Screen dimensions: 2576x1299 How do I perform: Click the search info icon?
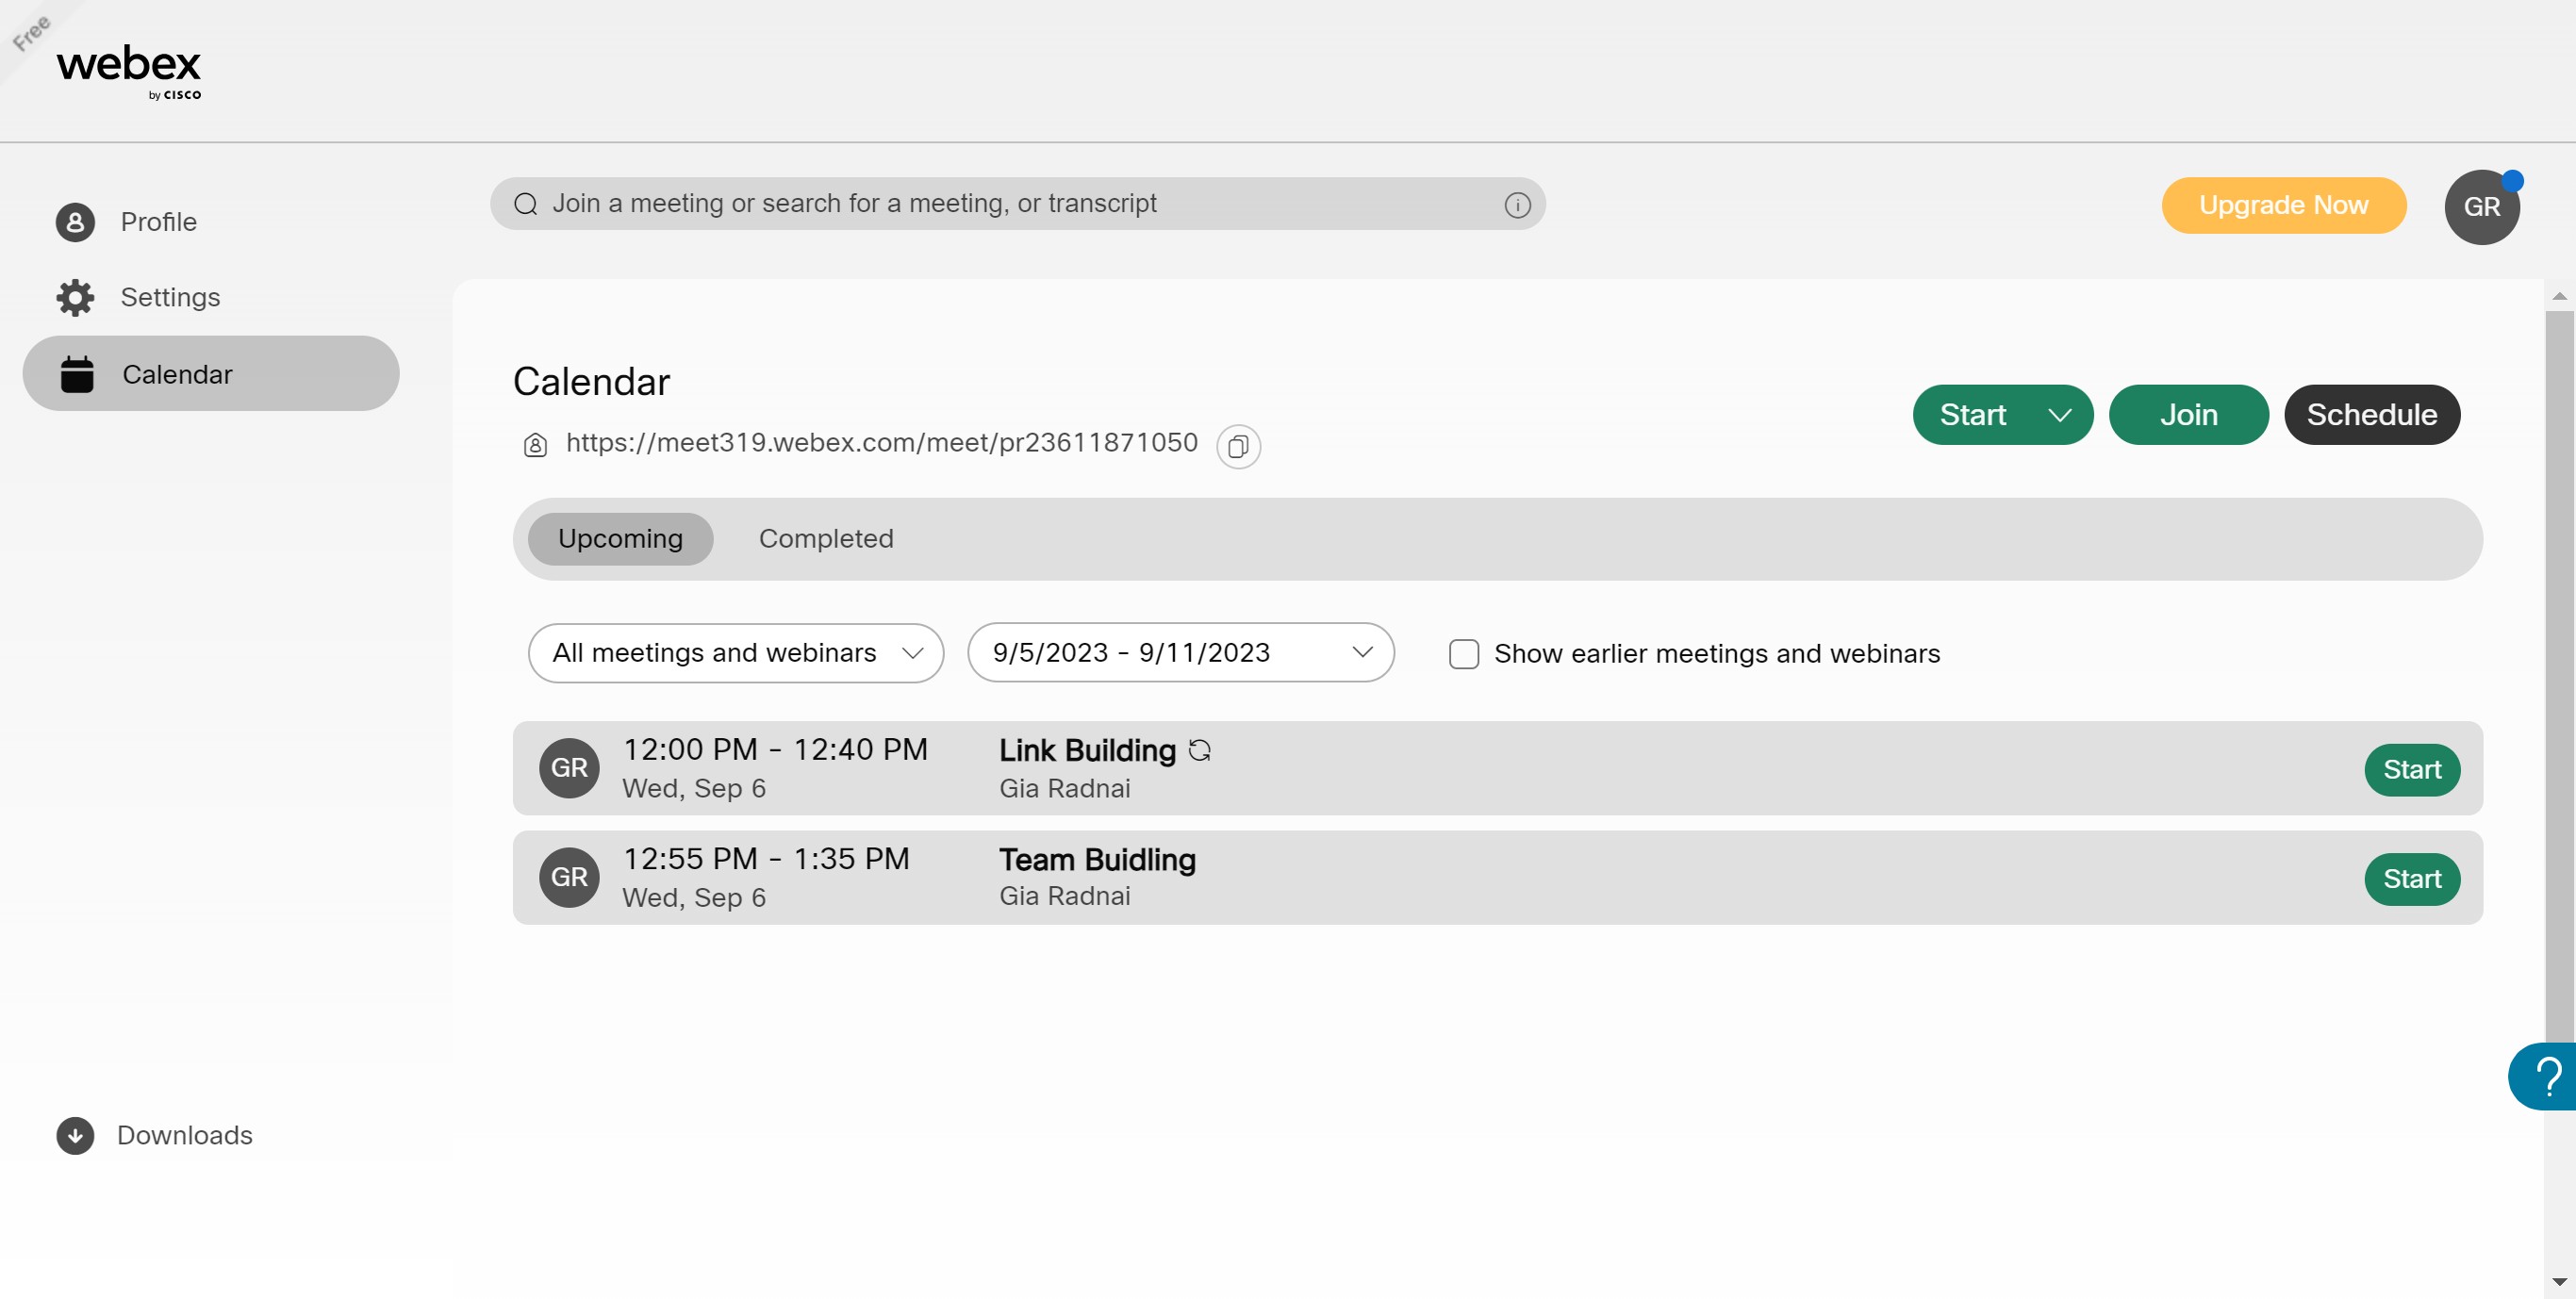coord(1517,205)
